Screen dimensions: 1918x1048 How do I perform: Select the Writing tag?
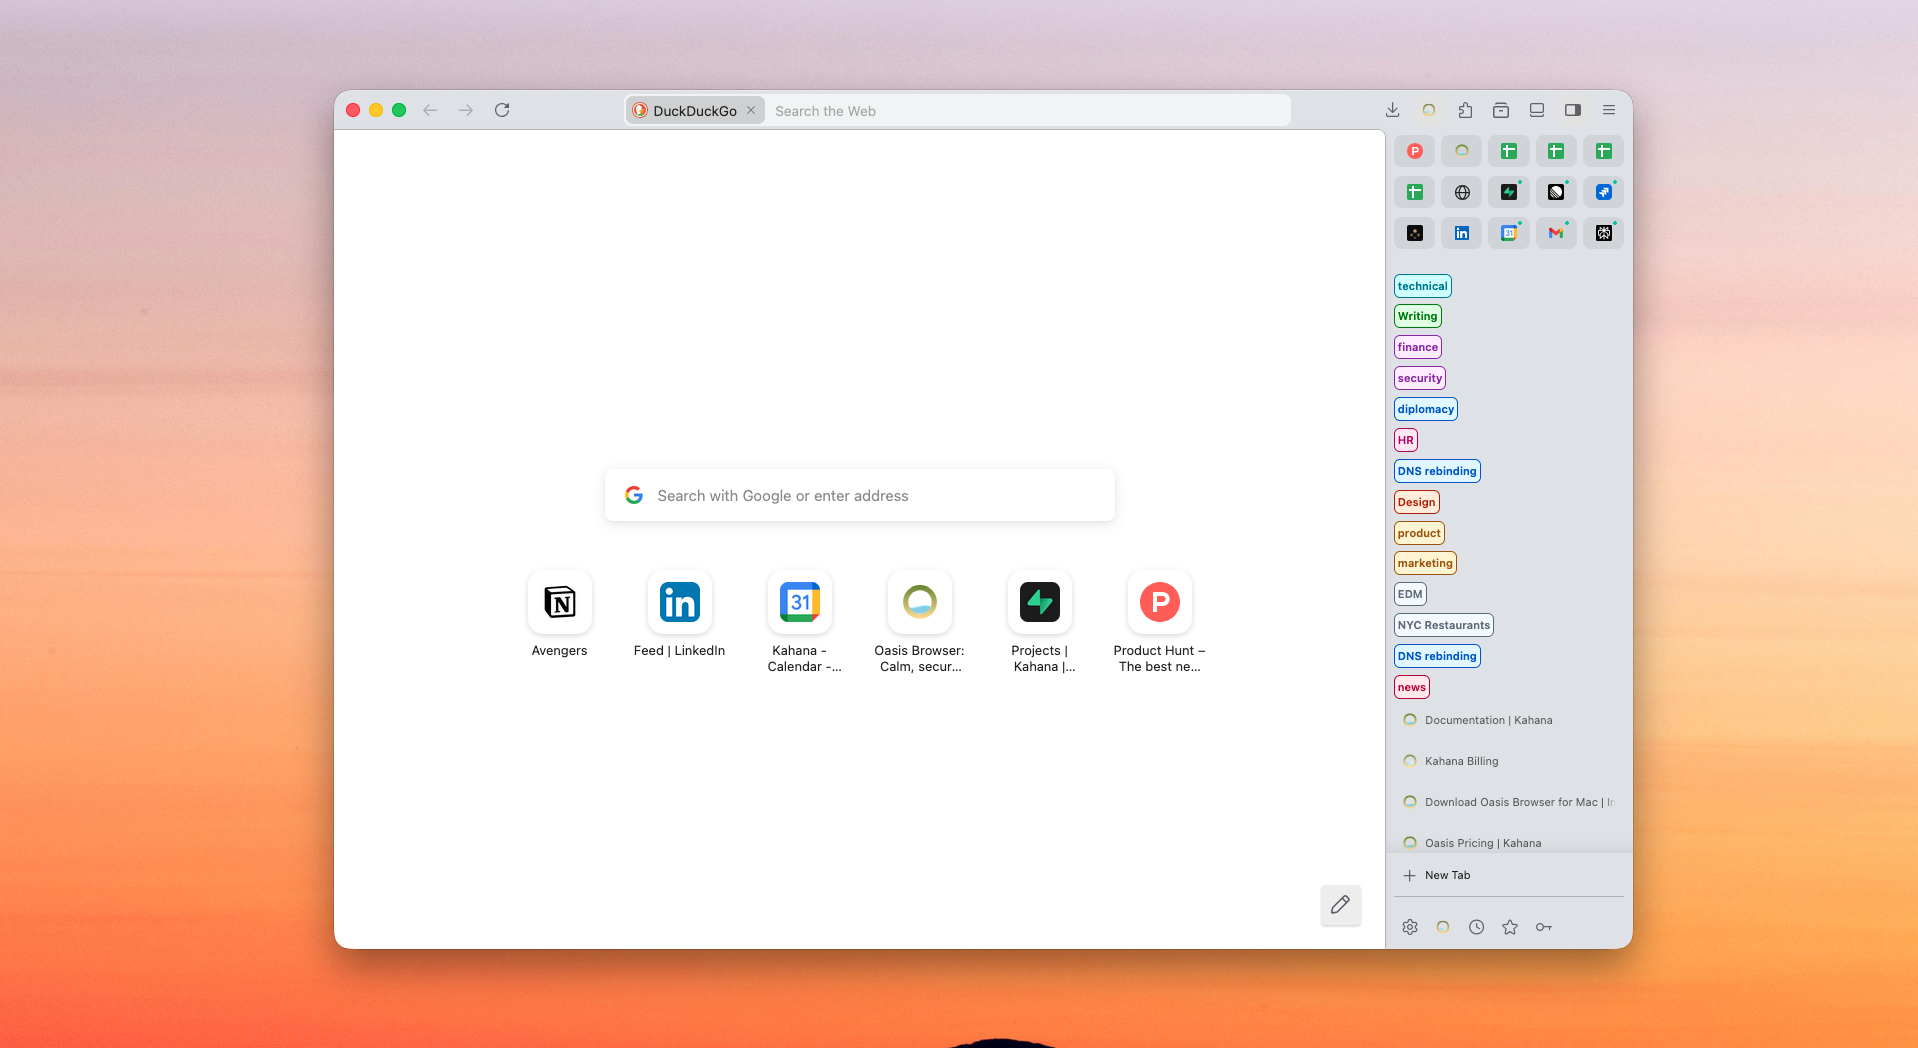point(1417,316)
